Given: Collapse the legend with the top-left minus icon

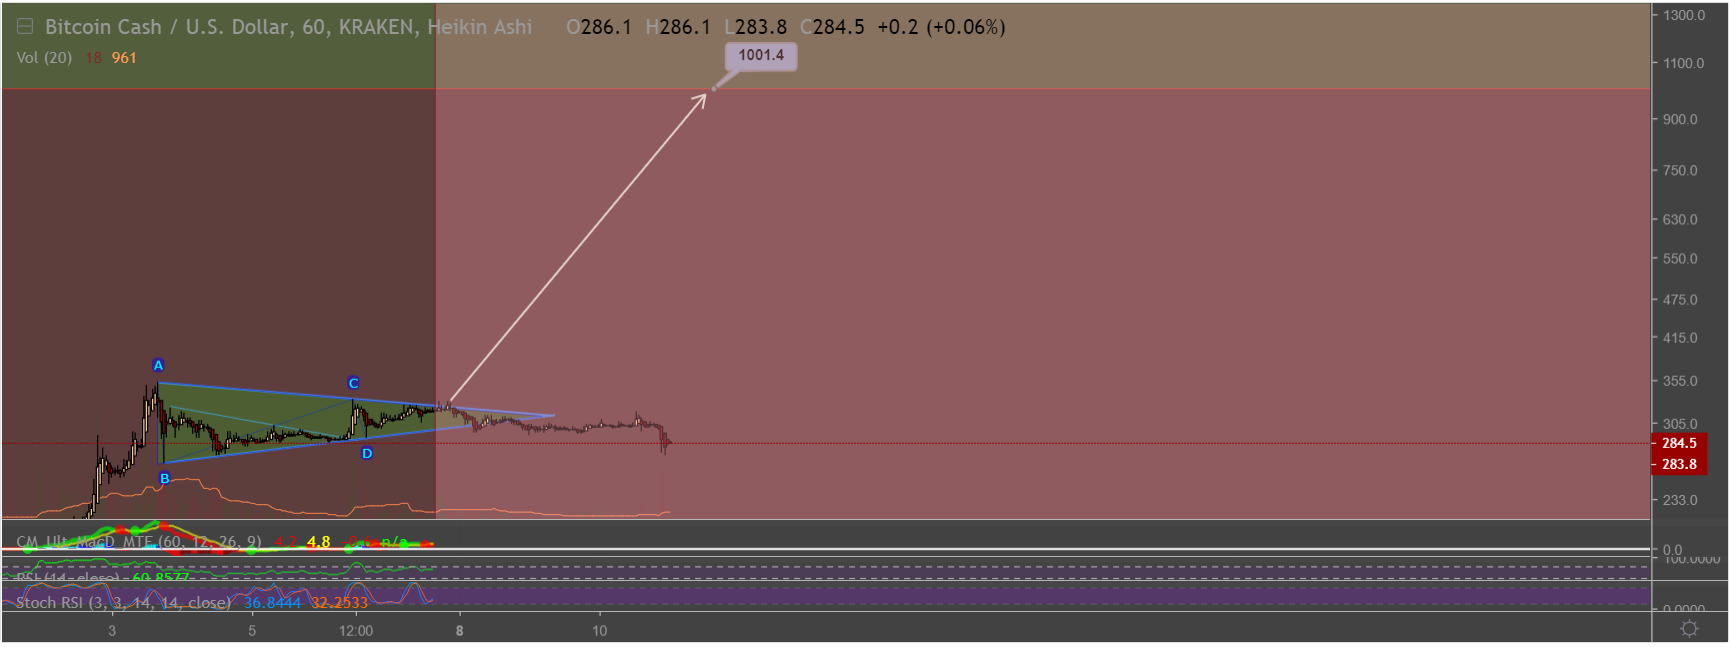Looking at the screenshot, I should point(25,27).
